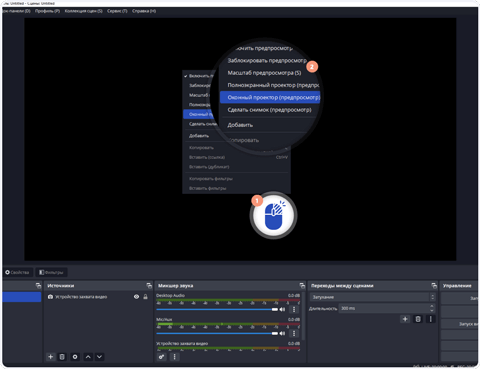Select the highlighted scene in the scenes list
This screenshot has height=369, width=480.
tap(22, 297)
